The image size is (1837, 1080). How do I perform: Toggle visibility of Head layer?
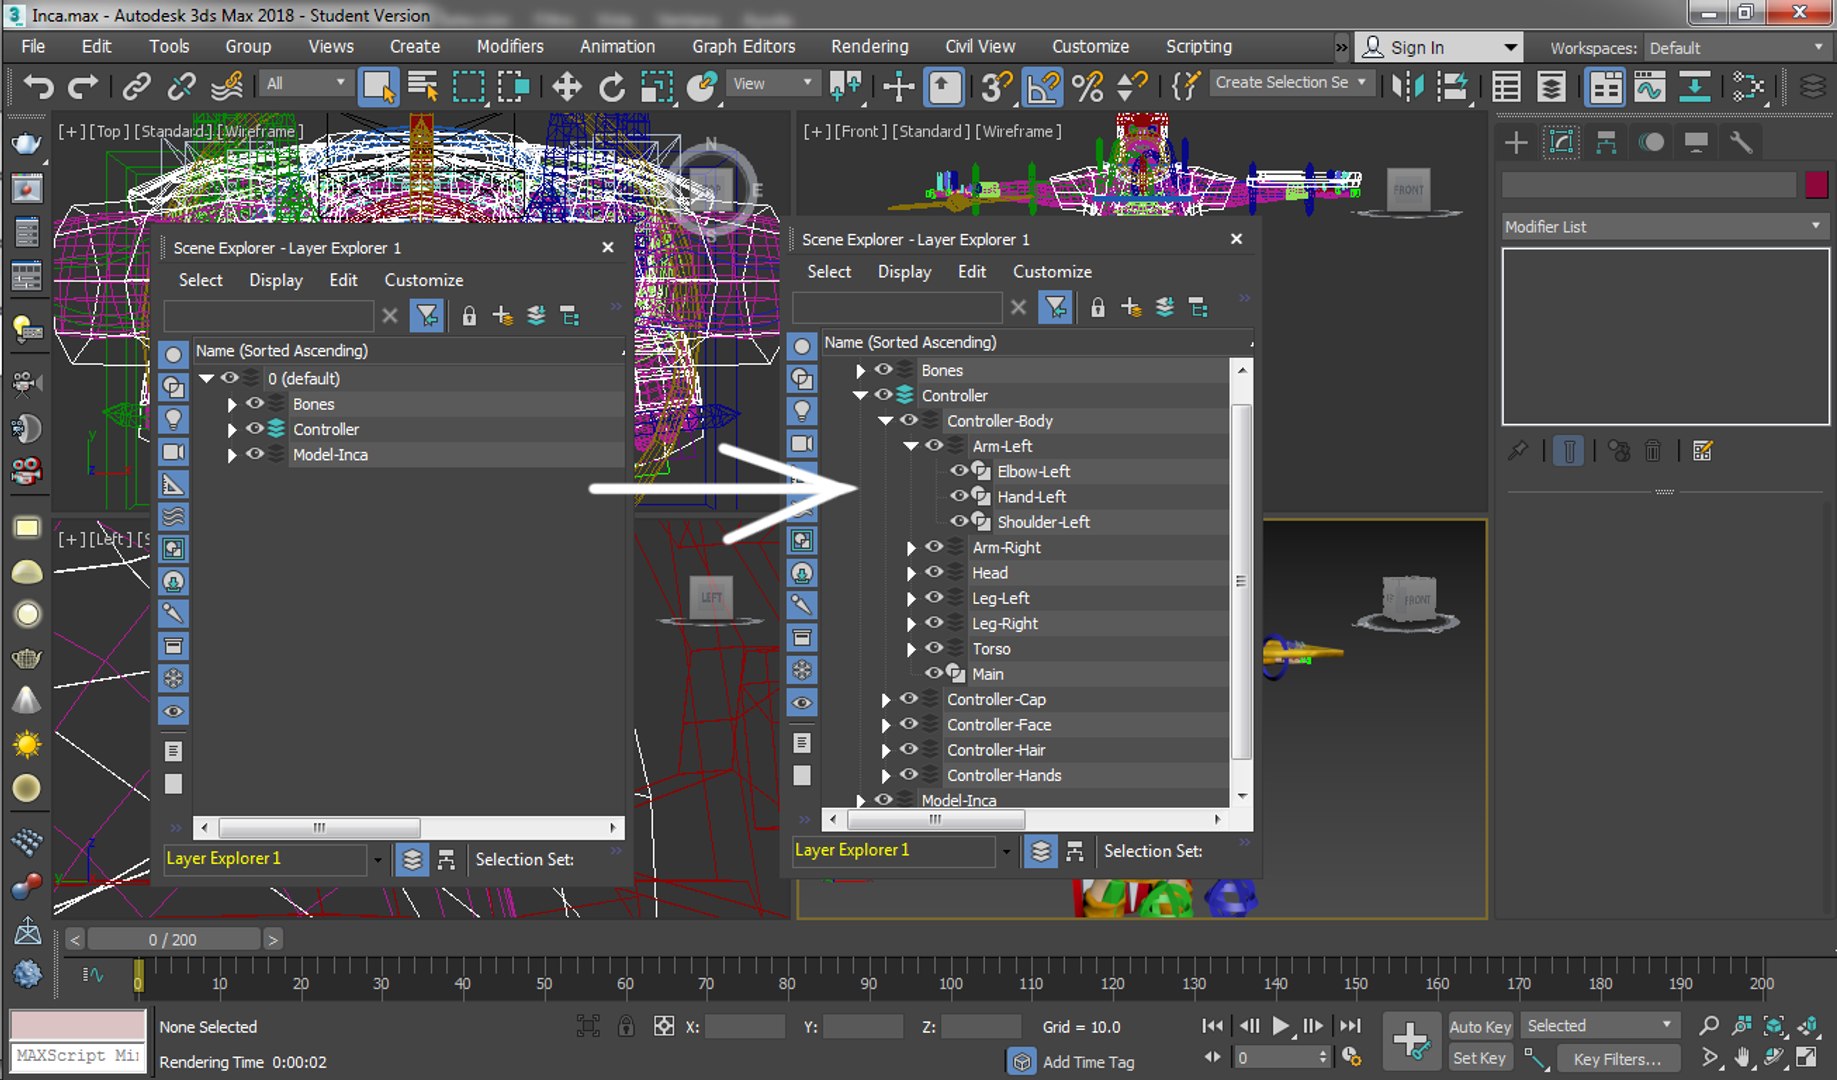(934, 572)
